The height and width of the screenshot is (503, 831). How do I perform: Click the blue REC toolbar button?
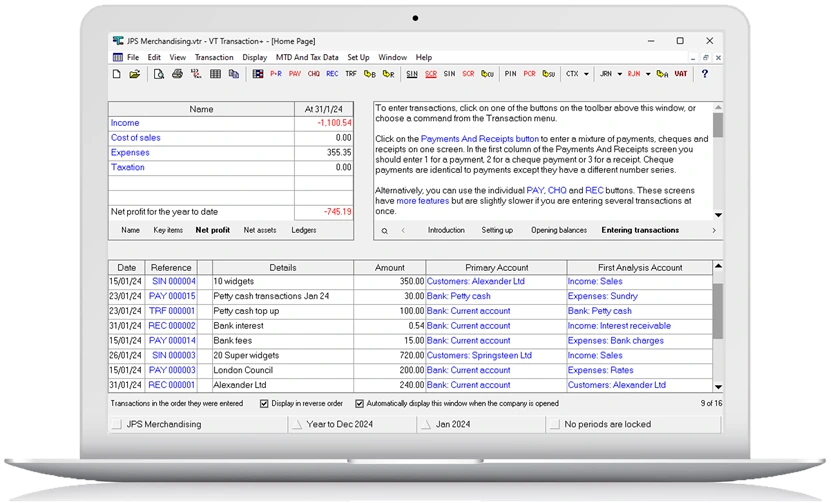pyautogui.click(x=332, y=74)
